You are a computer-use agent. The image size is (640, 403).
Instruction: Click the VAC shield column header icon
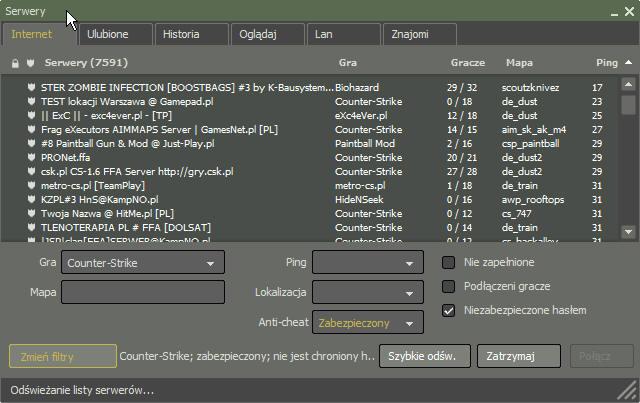(x=31, y=63)
